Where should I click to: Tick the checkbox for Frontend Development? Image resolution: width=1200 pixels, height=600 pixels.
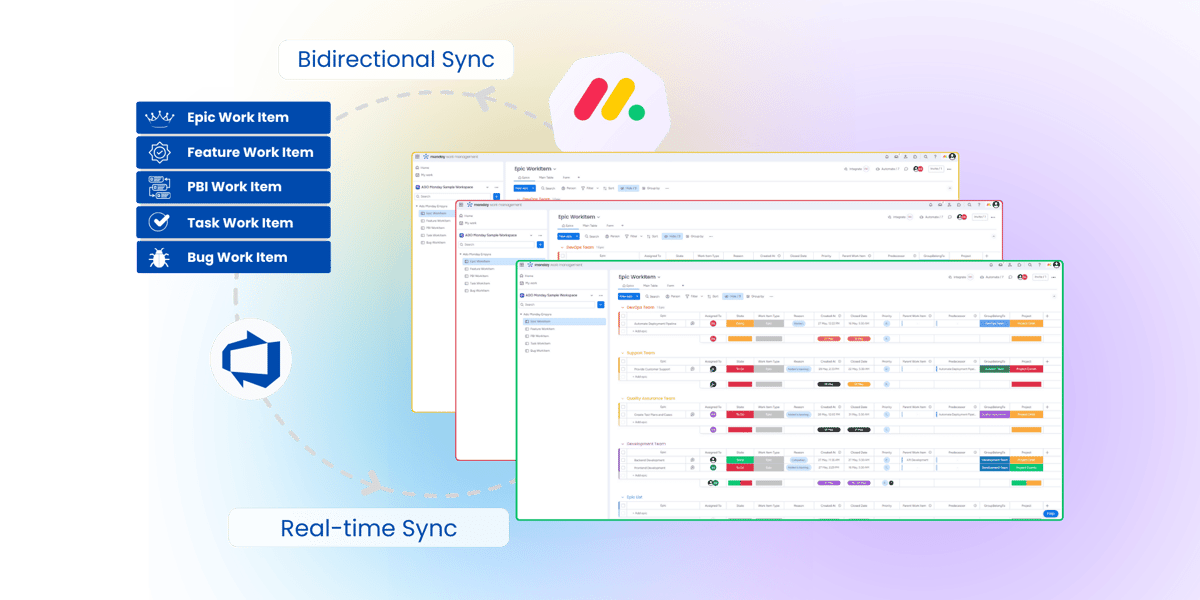623,467
